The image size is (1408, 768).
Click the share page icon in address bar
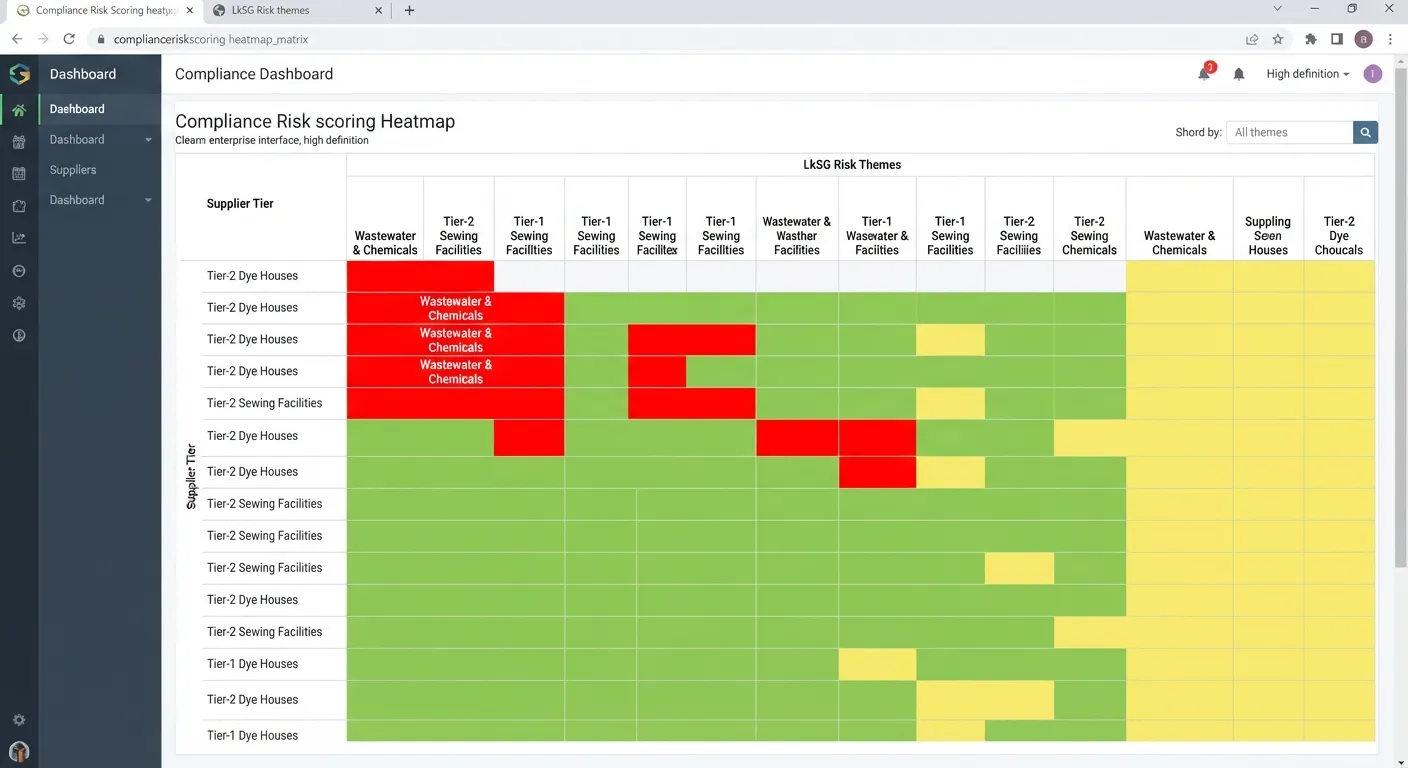(x=1252, y=39)
